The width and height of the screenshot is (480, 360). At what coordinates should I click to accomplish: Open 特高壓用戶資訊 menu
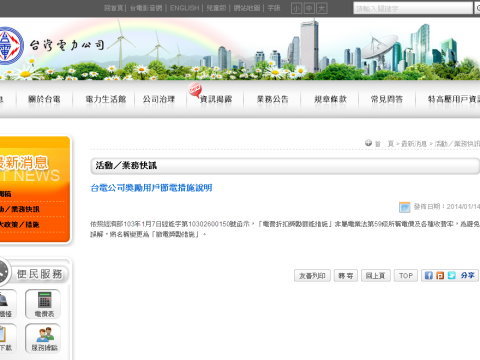tap(454, 99)
